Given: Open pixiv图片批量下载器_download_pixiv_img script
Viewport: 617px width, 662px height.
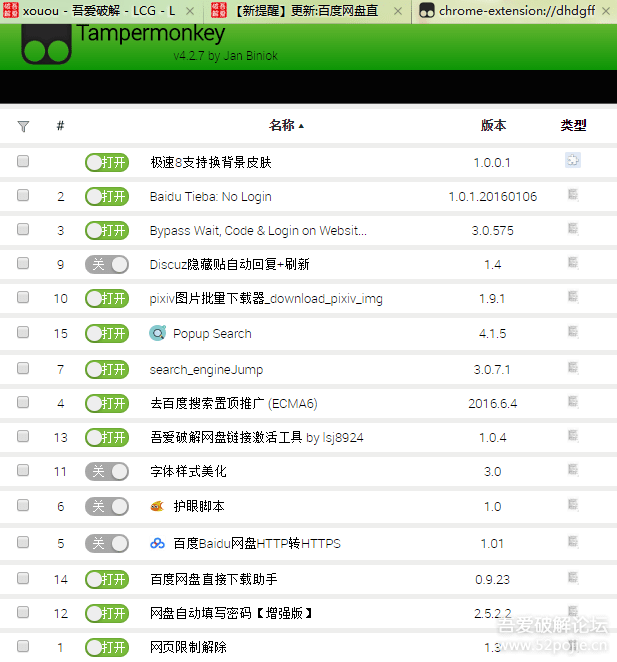Looking at the screenshot, I should coord(266,299).
